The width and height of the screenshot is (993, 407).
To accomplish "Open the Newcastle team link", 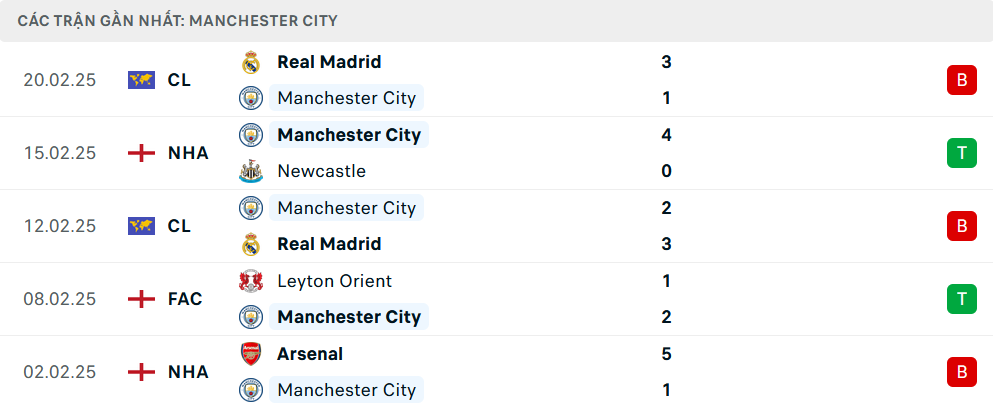I will (321, 171).
